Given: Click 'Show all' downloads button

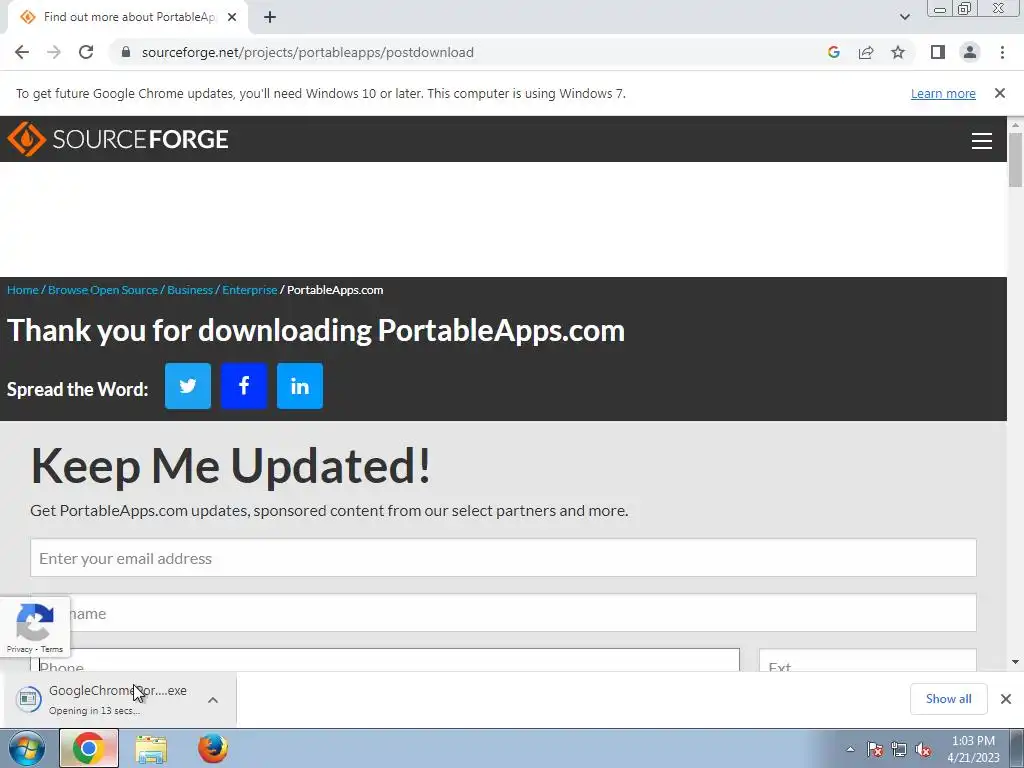Looking at the screenshot, I should tap(948, 699).
